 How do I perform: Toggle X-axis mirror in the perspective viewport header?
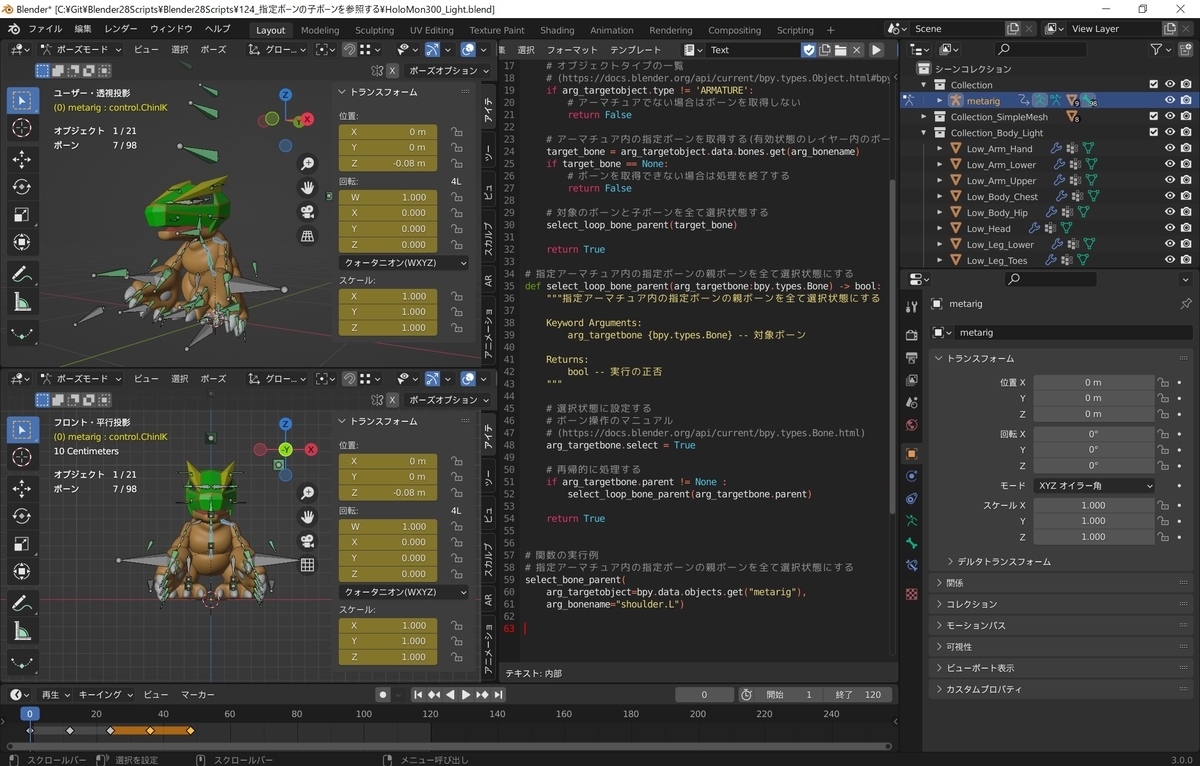click(x=393, y=71)
